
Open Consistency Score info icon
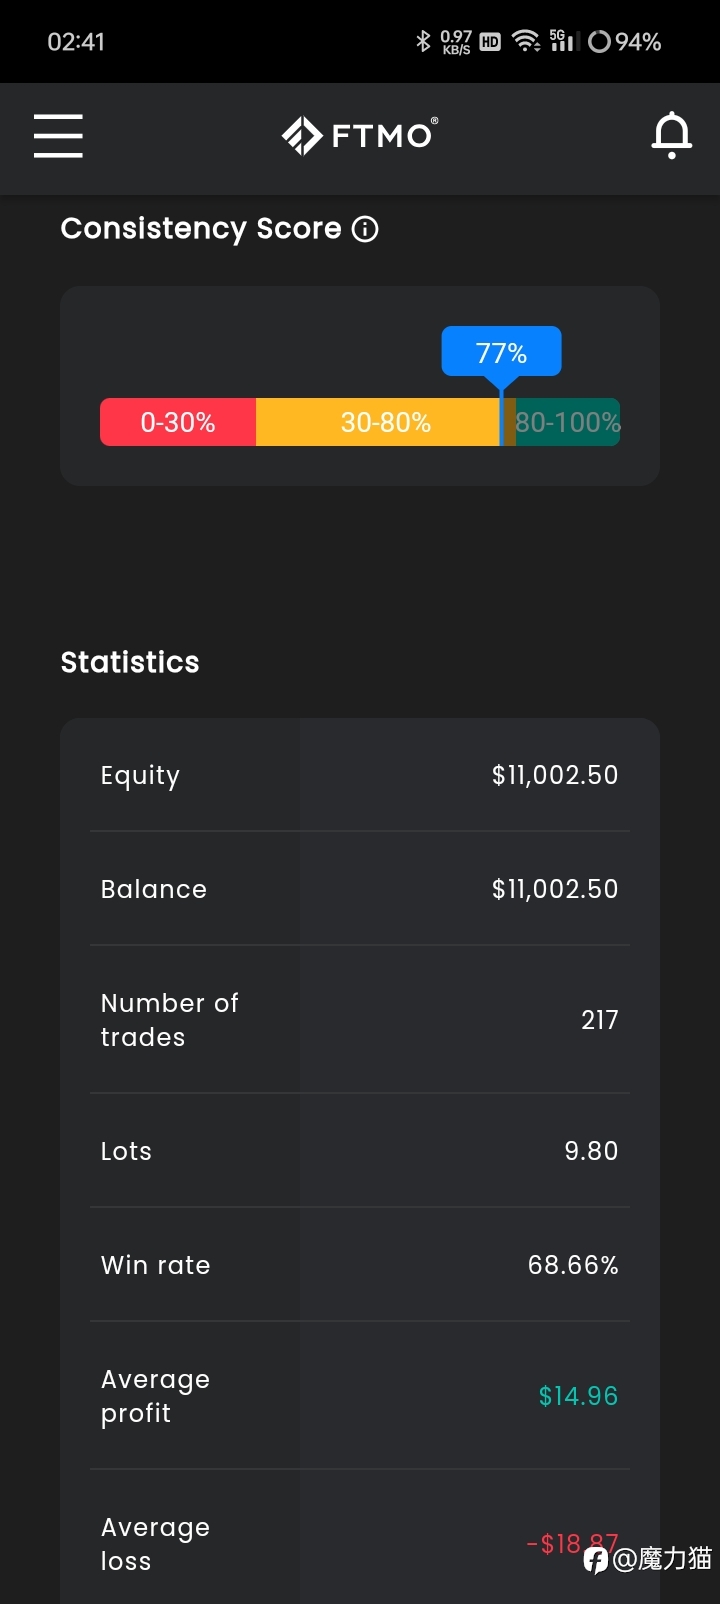[366, 229]
